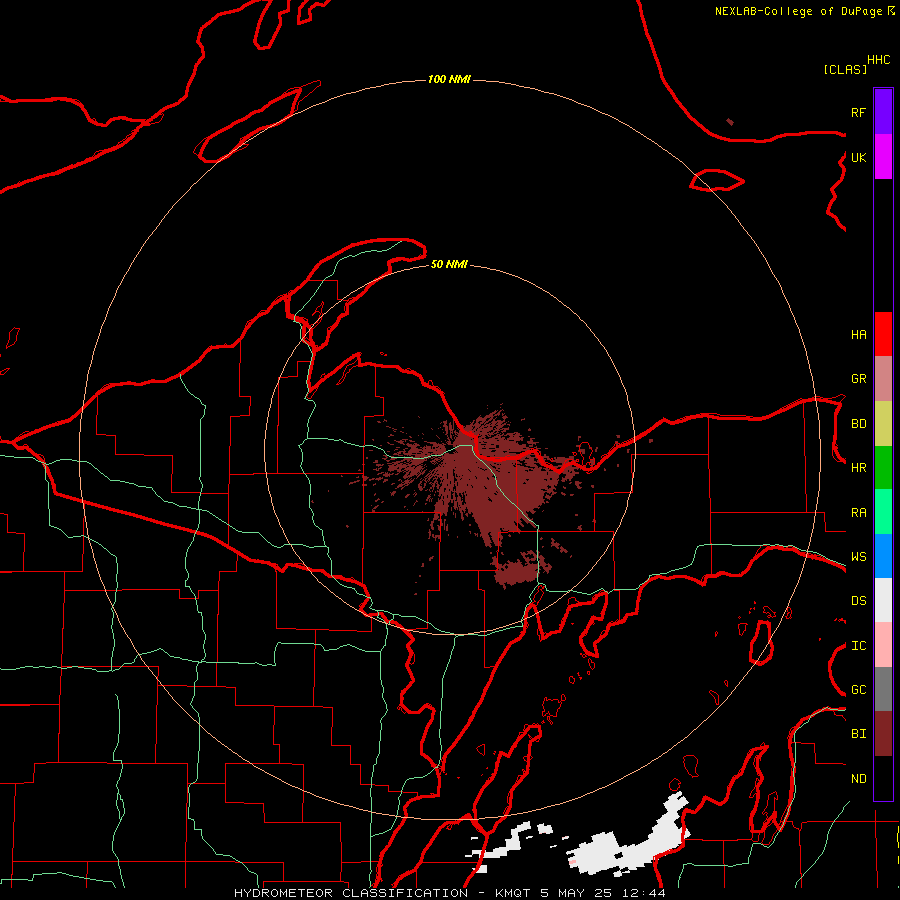Click the HR green legend swatch
The image size is (900, 900).
(883, 468)
